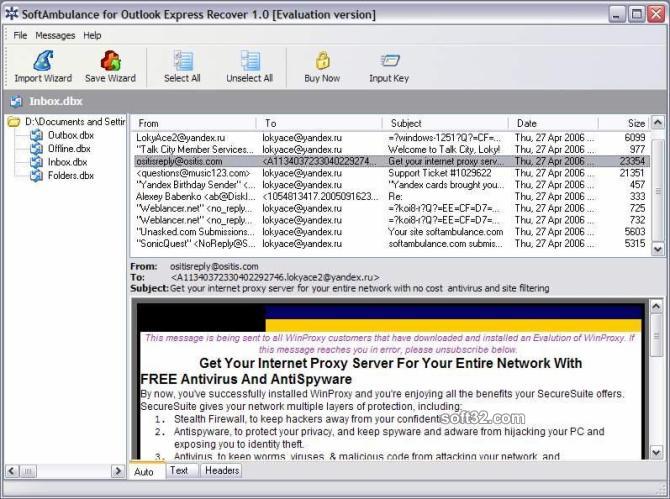Click subject 'Welcome to Talk City, Loky!'
Viewport: 670px width, 499px height.
[444, 150]
